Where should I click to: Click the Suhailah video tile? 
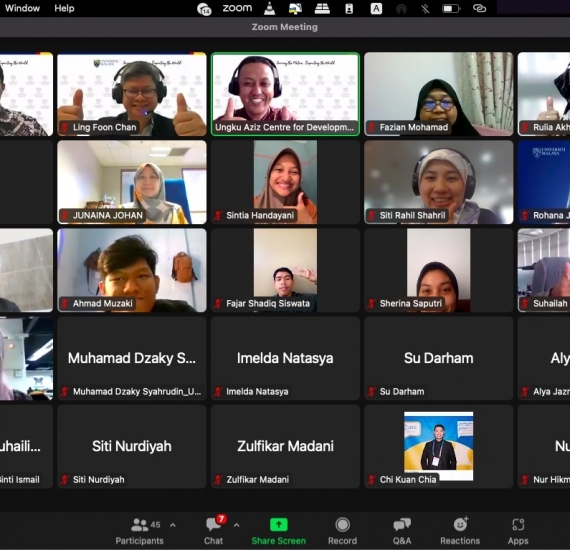tap(544, 270)
